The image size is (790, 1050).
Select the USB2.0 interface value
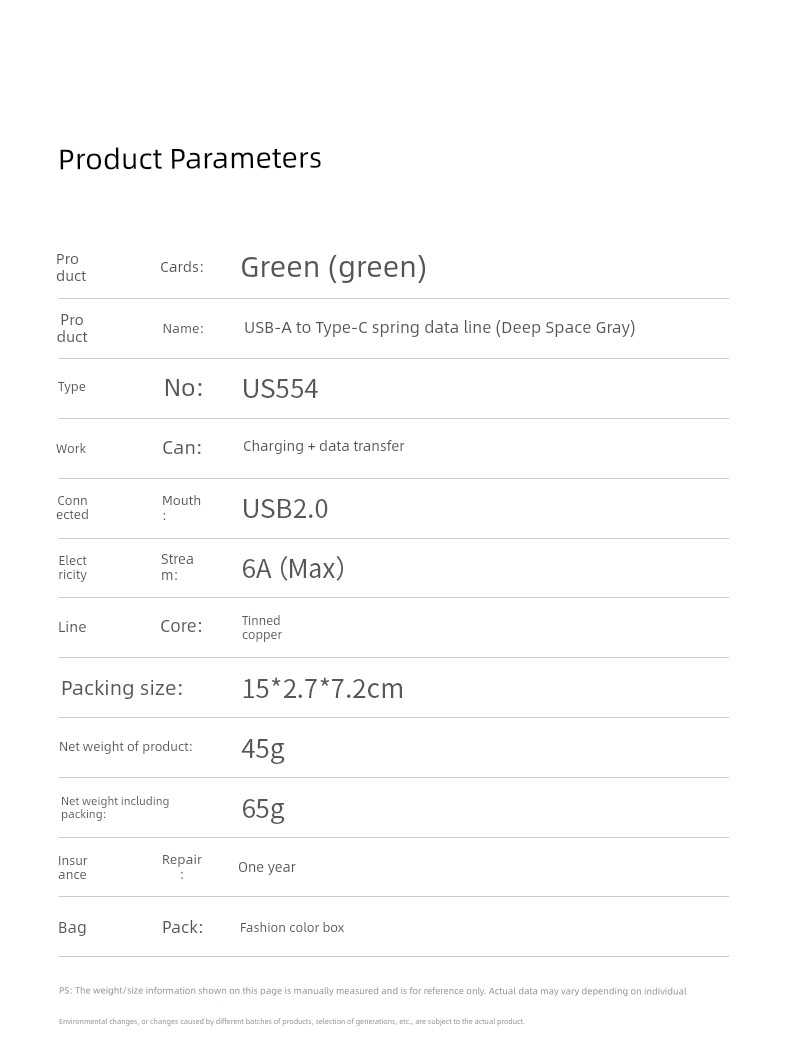(x=285, y=509)
